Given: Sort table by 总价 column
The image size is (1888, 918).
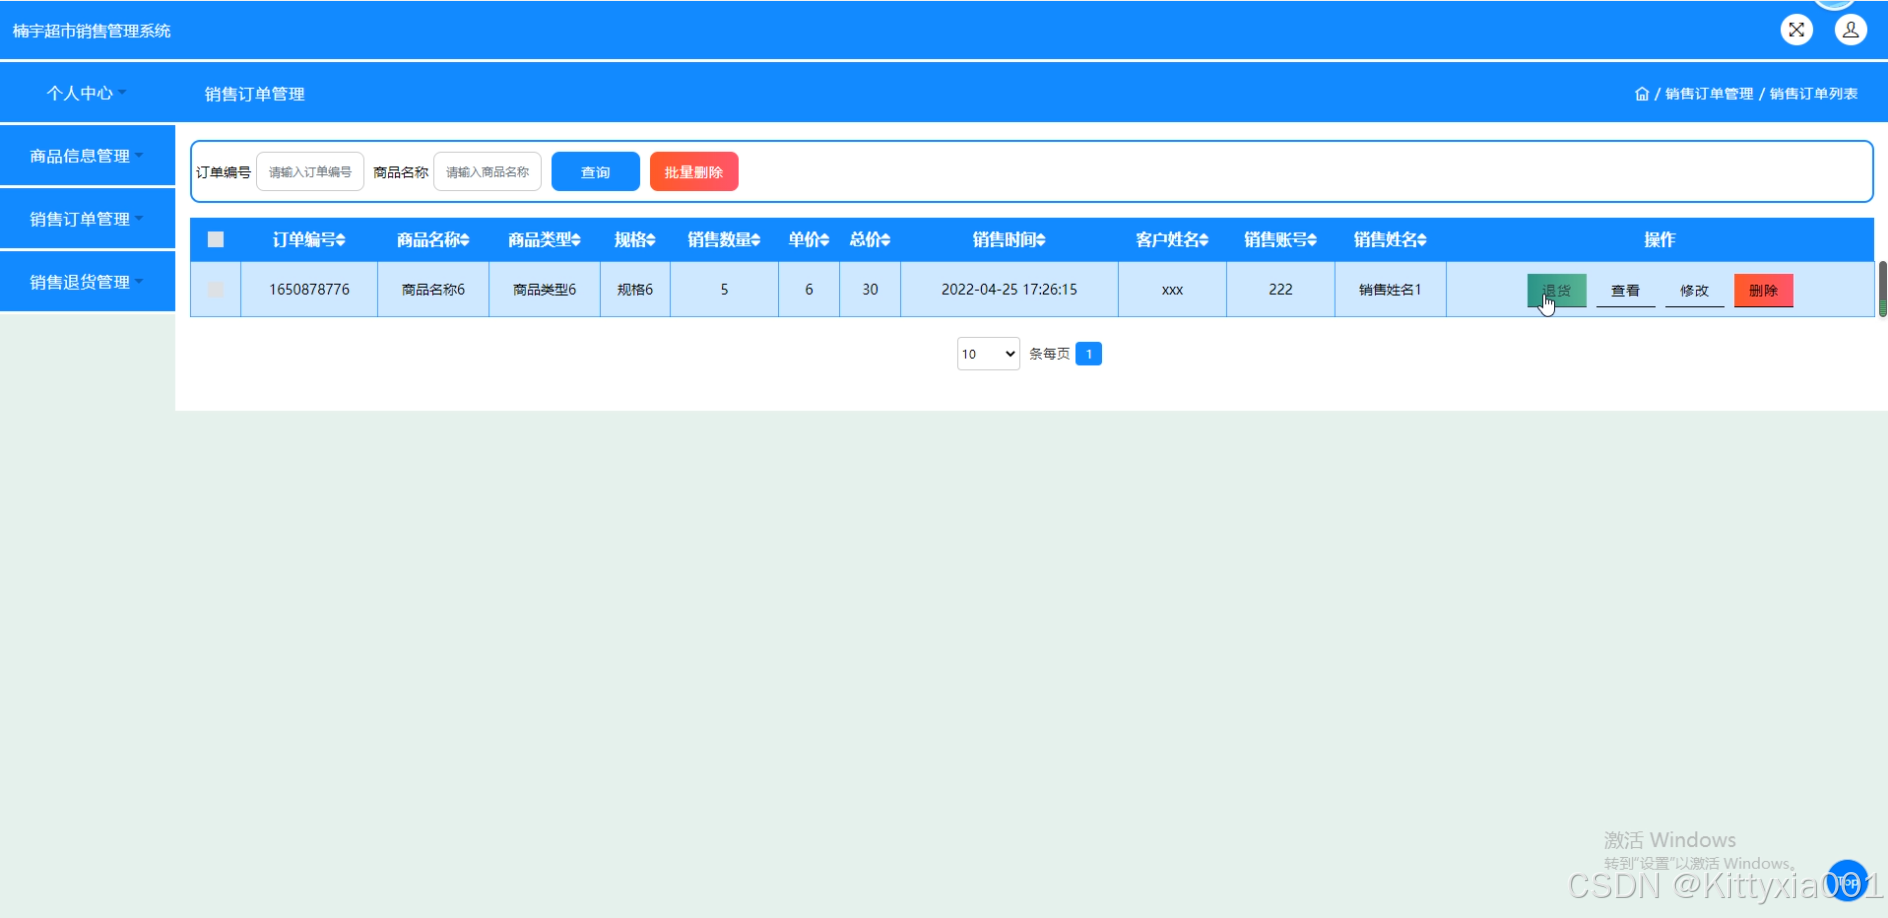Looking at the screenshot, I should coord(870,240).
